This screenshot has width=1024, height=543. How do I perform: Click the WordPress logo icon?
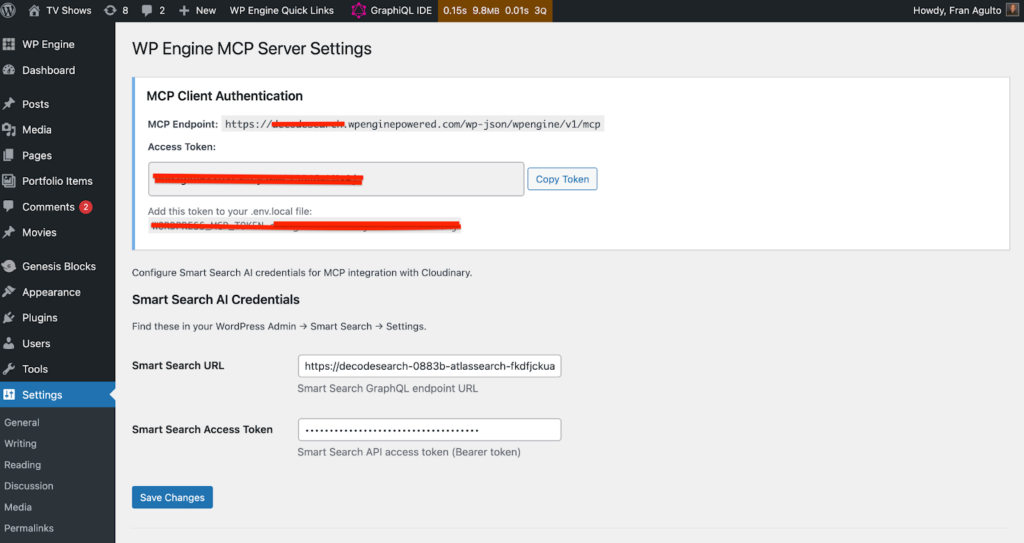(x=10, y=10)
